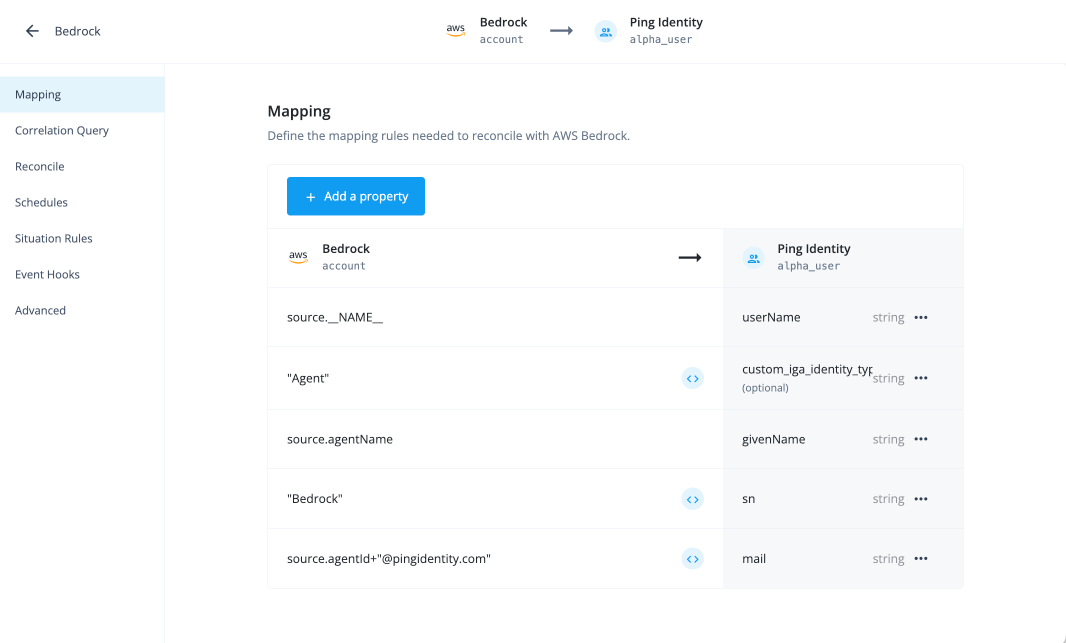Switch to Situation Rules
Screen dimensions: 1066x643
coord(82,239)
